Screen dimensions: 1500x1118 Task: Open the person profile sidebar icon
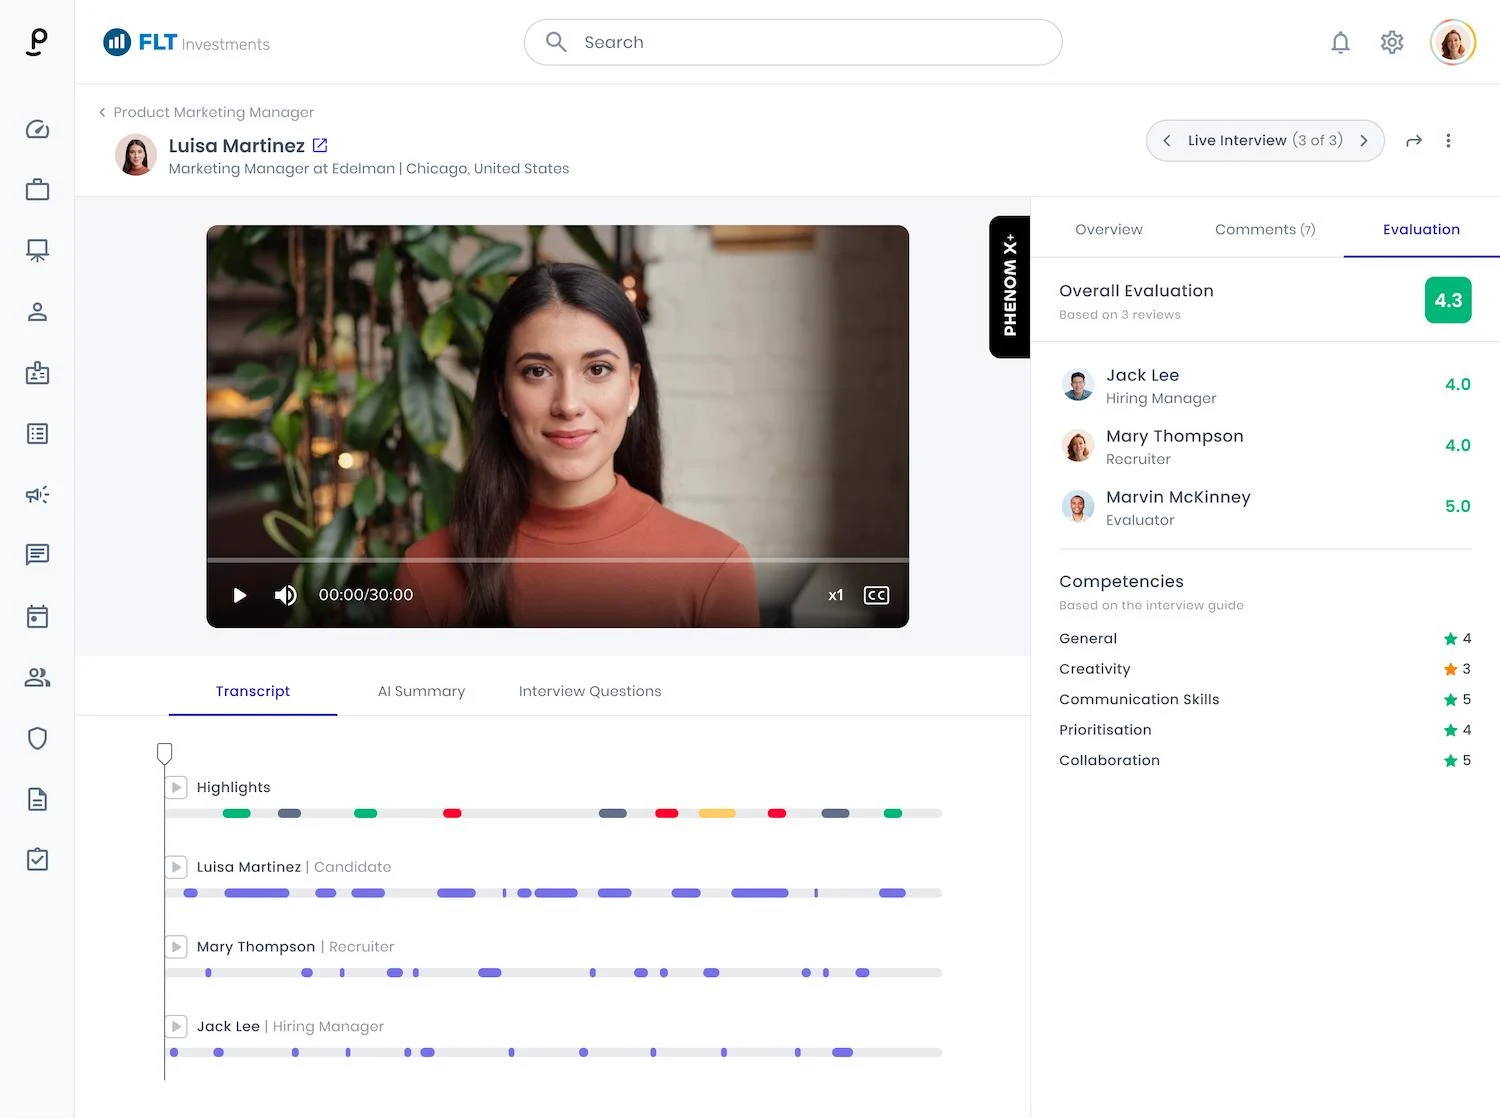(x=37, y=312)
